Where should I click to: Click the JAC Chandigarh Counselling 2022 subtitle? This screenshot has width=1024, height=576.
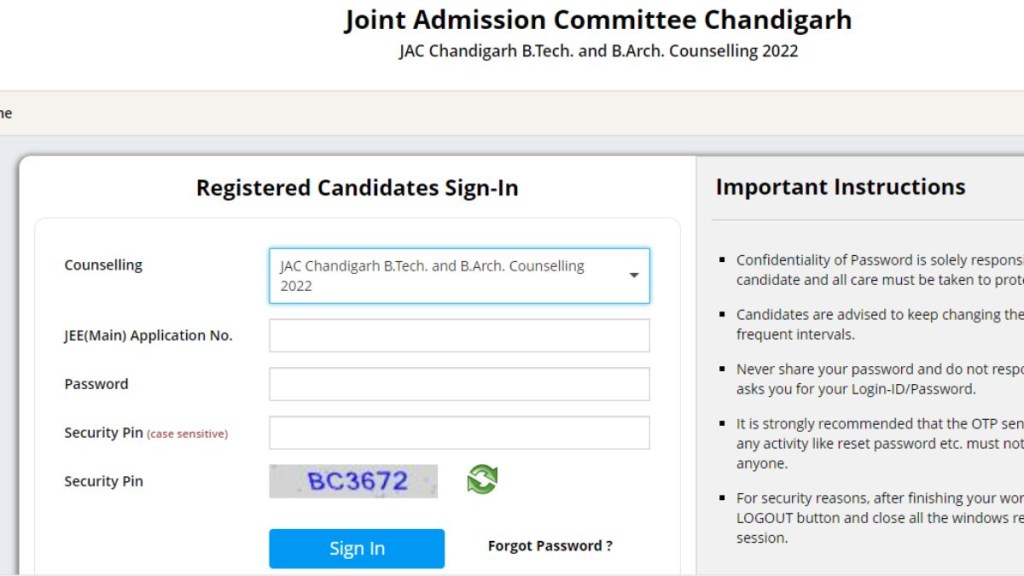[598, 50]
